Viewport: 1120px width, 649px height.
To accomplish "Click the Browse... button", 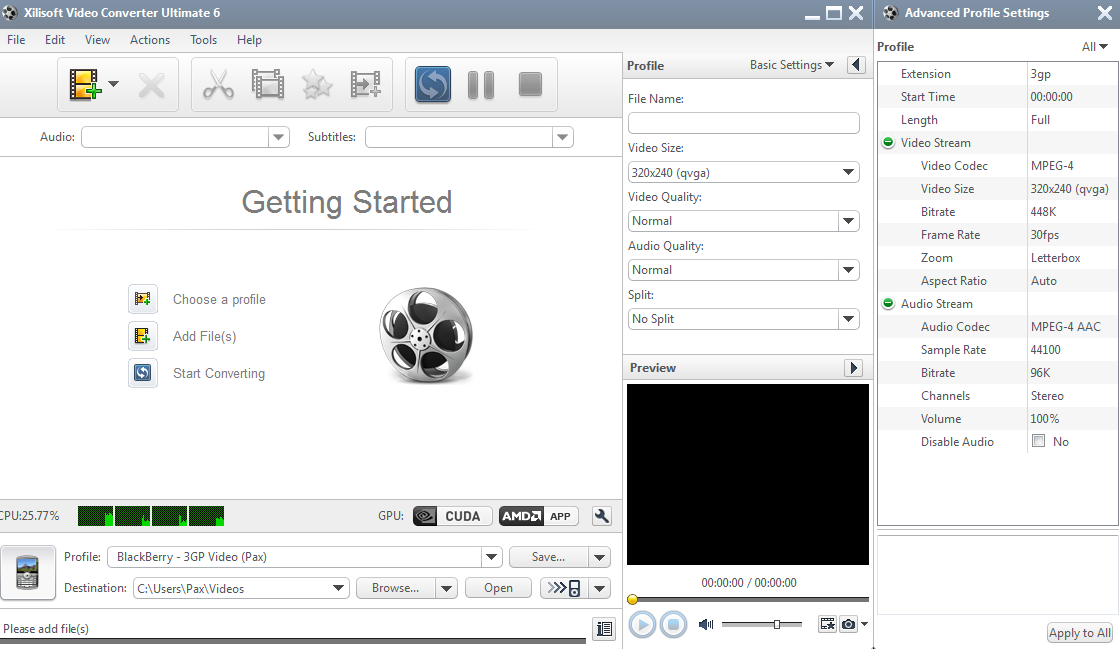I will (396, 588).
